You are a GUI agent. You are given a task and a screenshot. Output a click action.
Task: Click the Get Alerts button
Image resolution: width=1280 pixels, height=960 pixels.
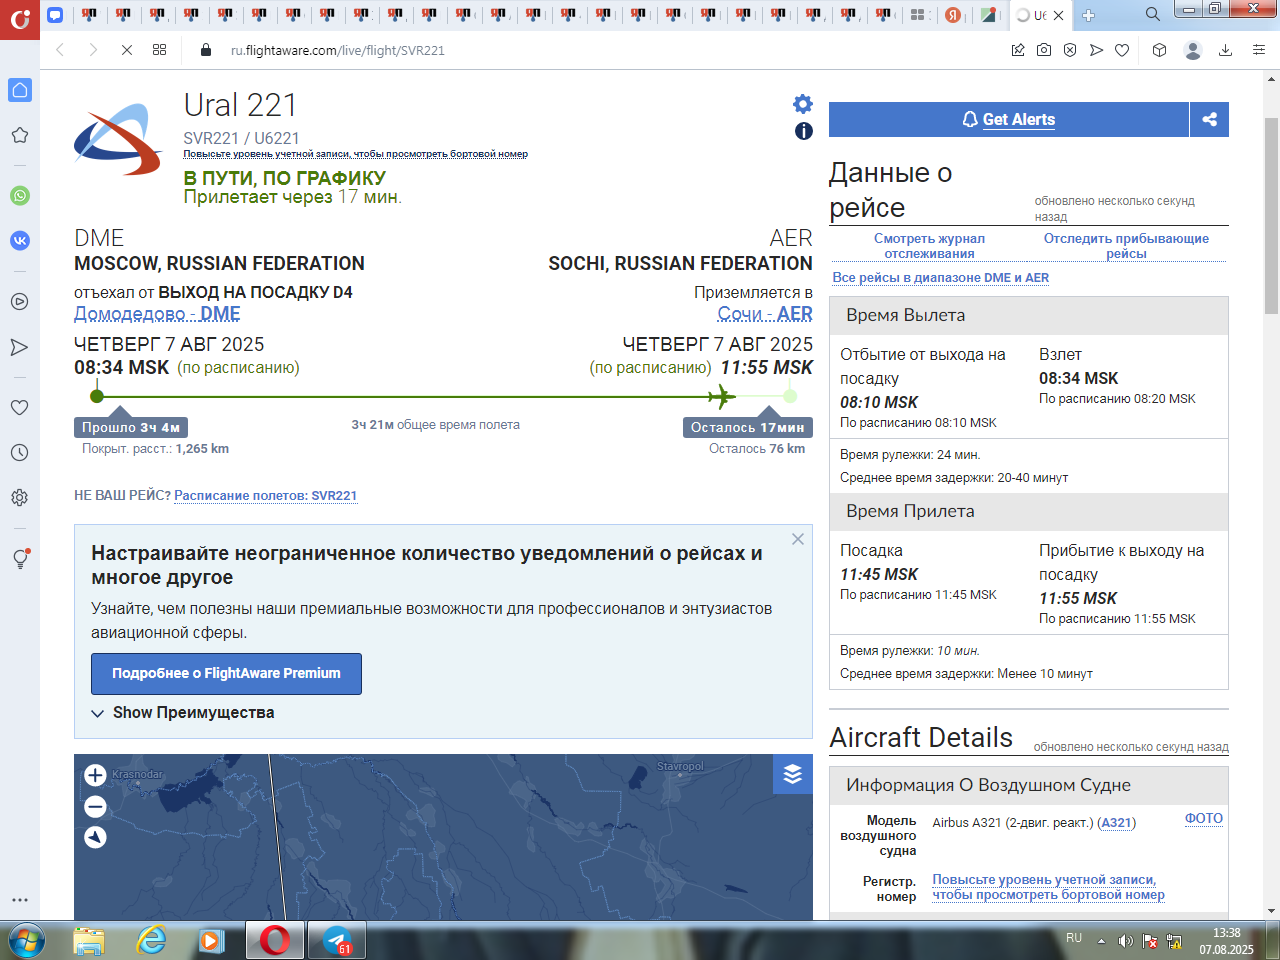(x=1009, y=119)
